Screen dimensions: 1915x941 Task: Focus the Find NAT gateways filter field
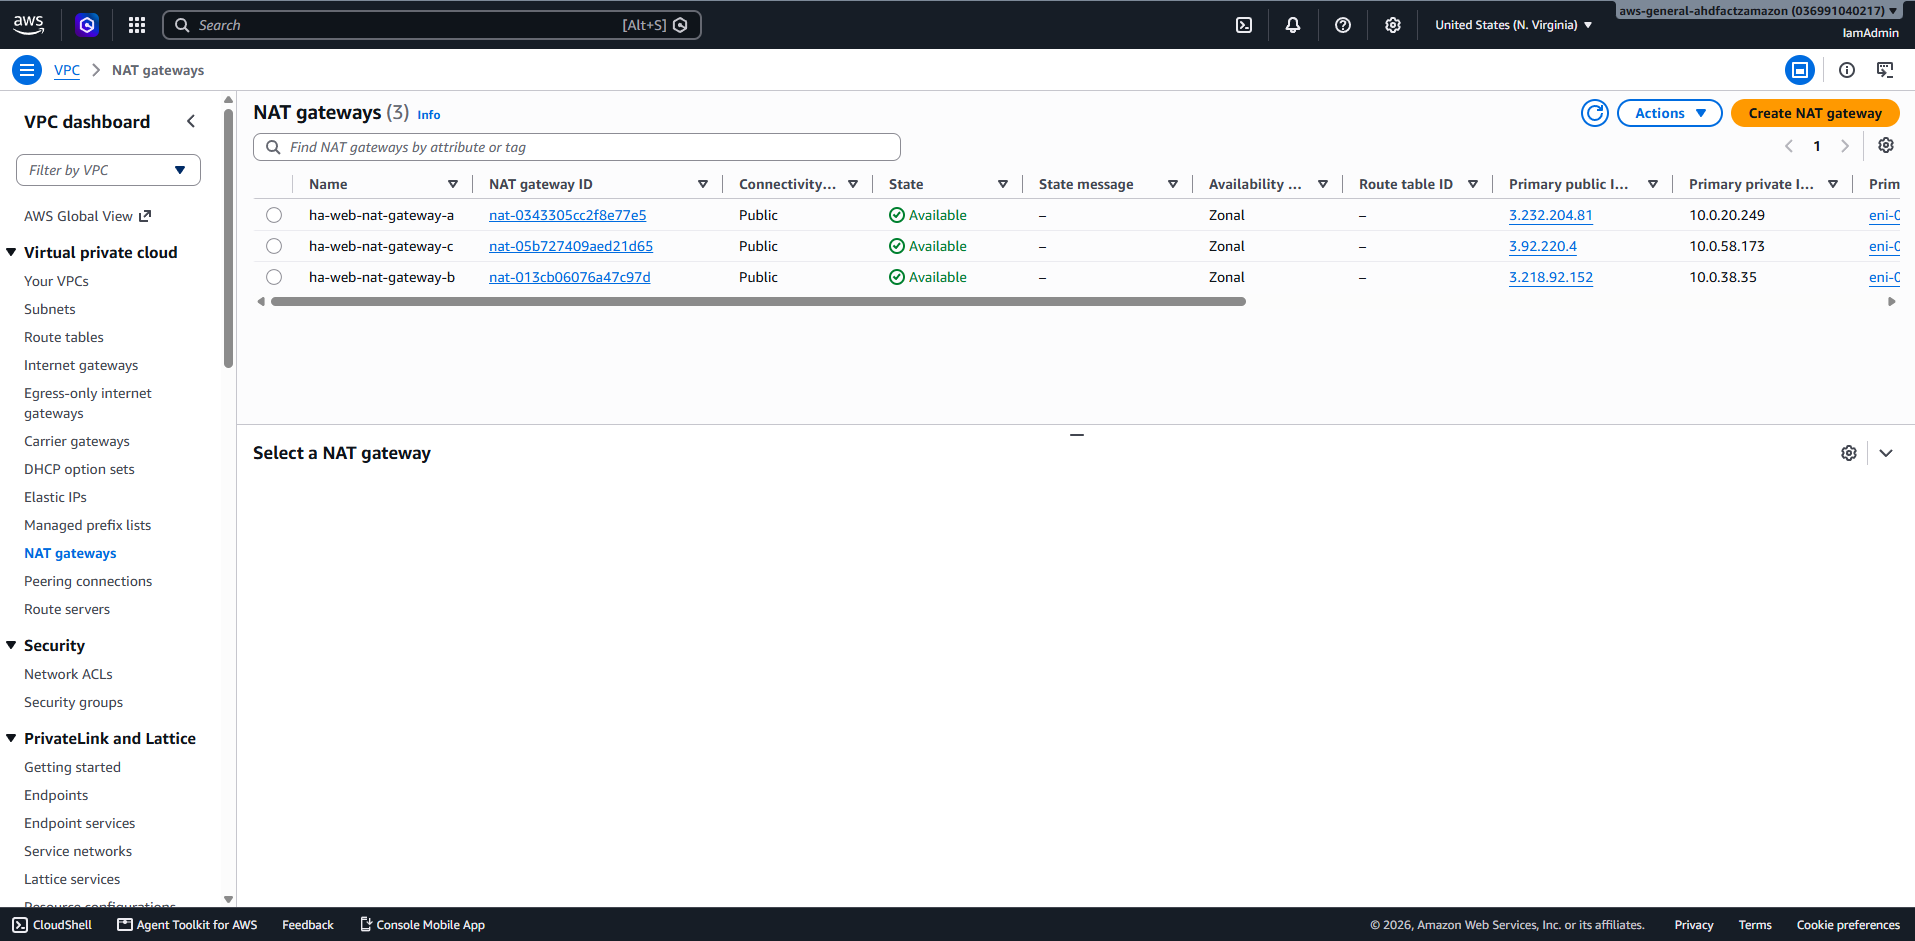[577, 147]
